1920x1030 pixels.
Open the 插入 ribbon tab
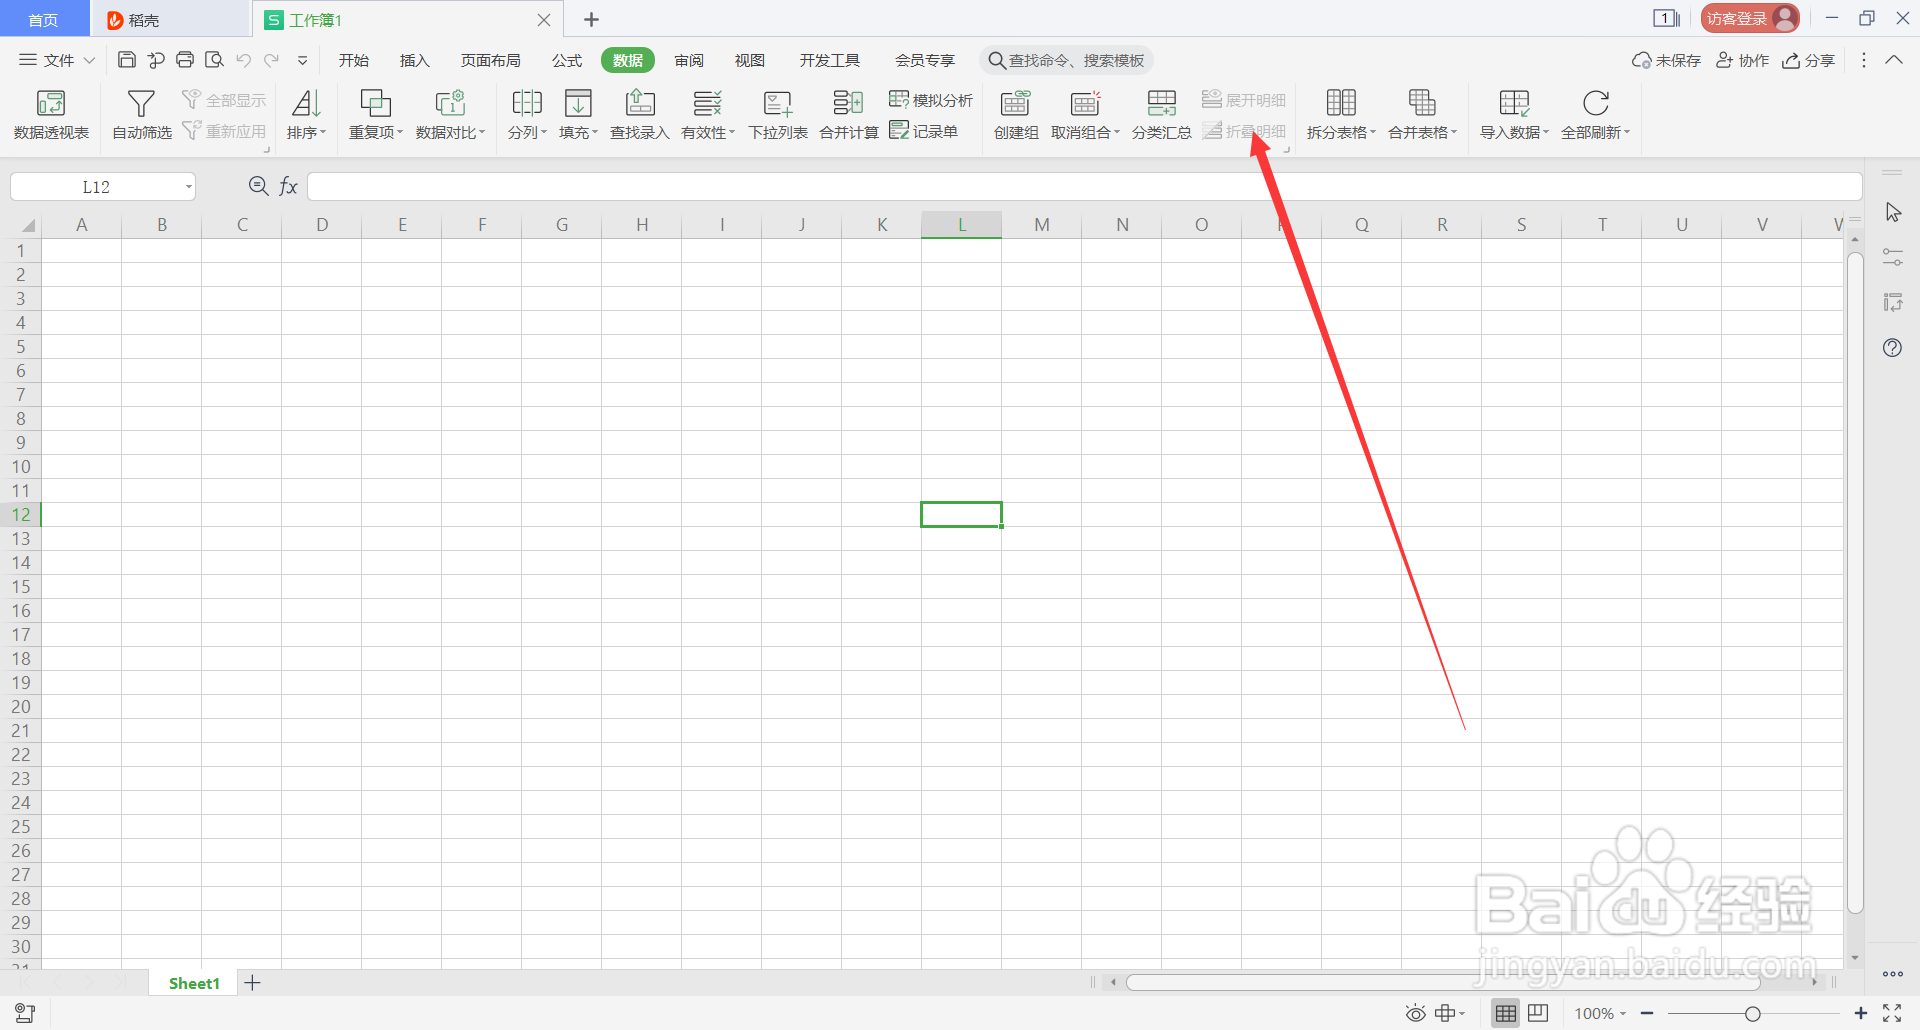[x=414, y=60]
